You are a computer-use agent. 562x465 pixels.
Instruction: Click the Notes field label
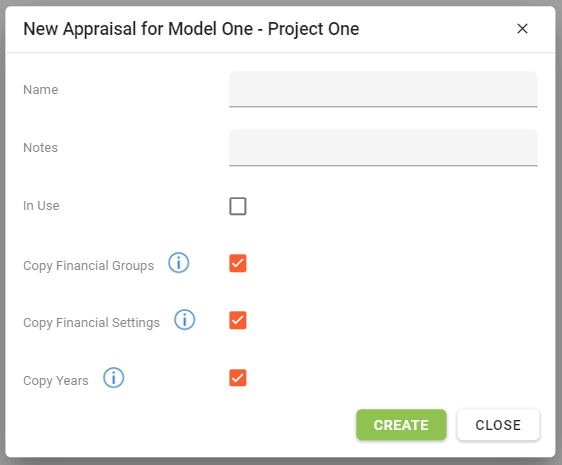41,148
